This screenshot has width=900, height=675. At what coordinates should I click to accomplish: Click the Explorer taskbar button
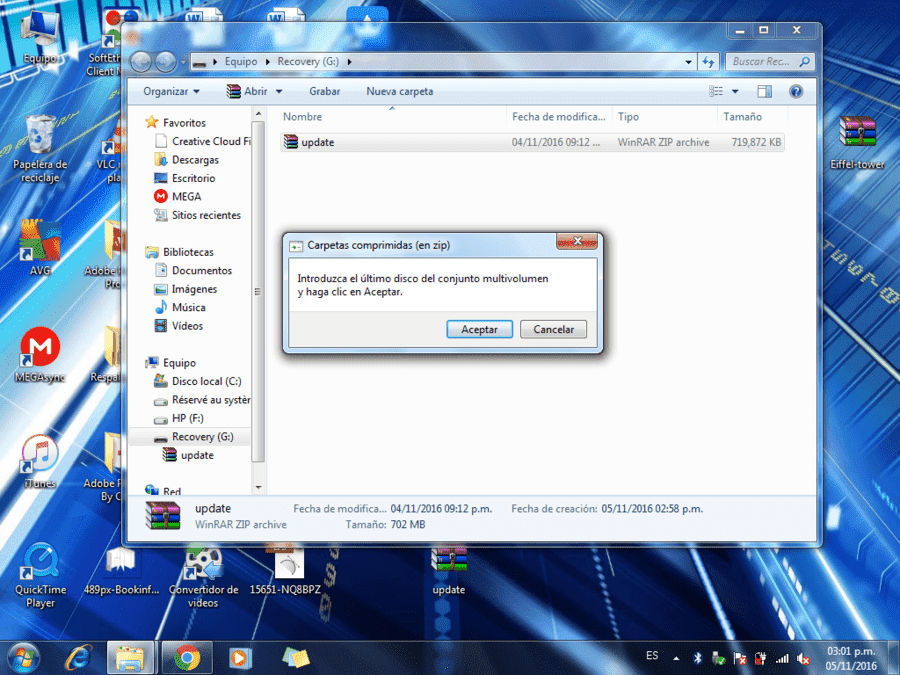tap(130, 658)
